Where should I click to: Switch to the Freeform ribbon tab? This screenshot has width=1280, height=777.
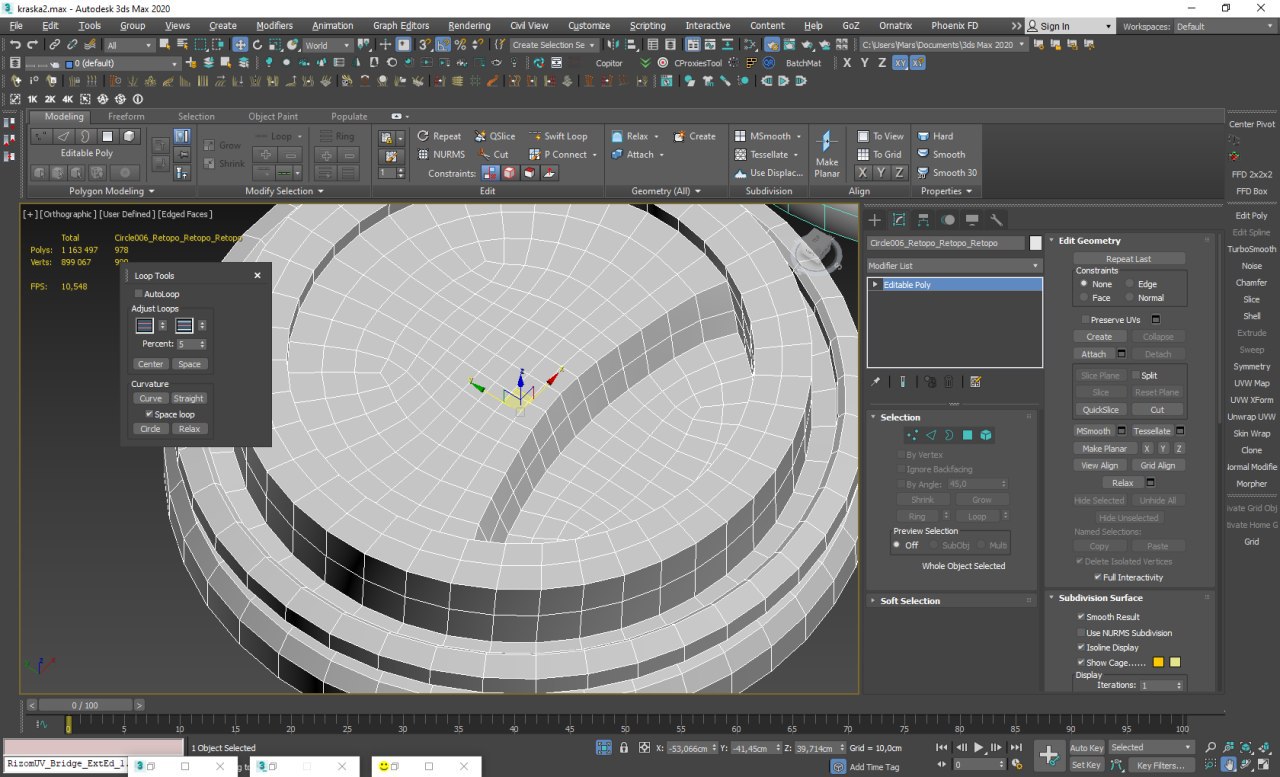126,116
